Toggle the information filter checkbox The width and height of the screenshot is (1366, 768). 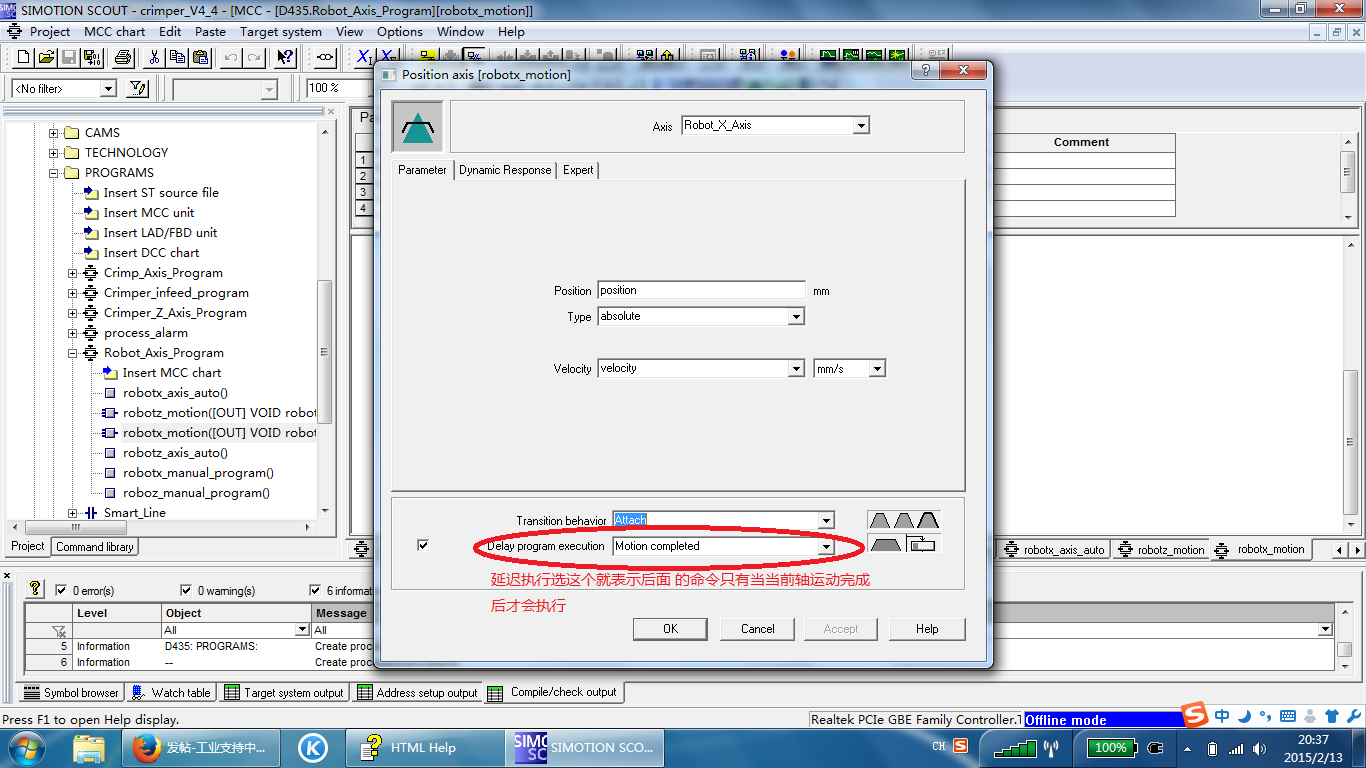[316, 590]
